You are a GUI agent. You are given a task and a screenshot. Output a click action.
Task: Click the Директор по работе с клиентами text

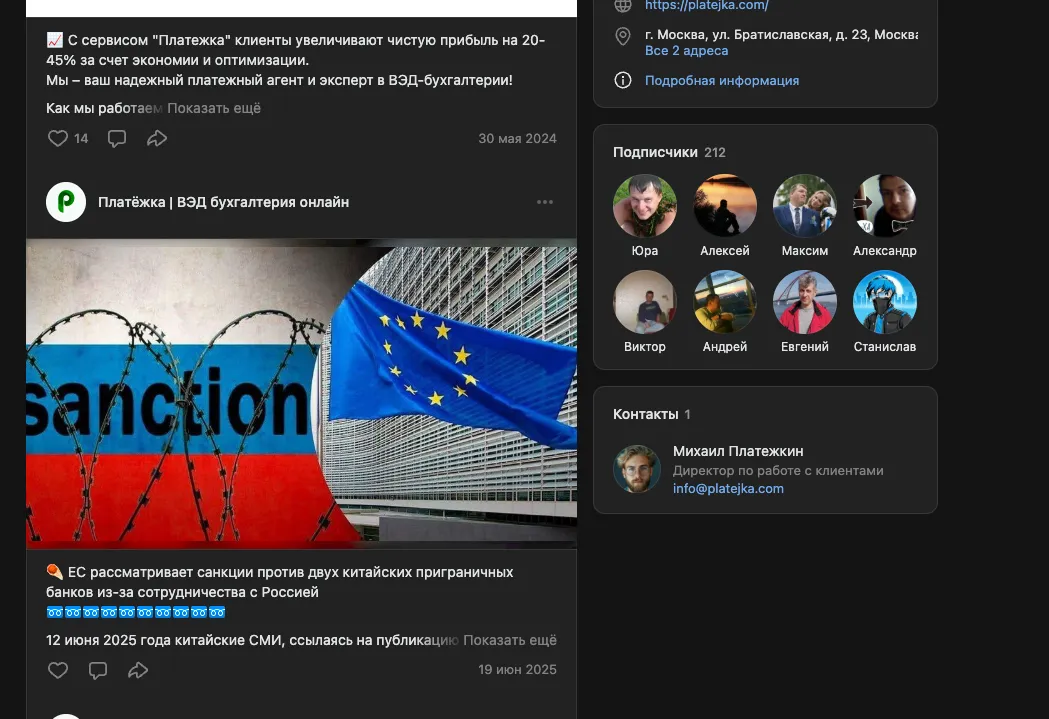[x=778, y=470]
